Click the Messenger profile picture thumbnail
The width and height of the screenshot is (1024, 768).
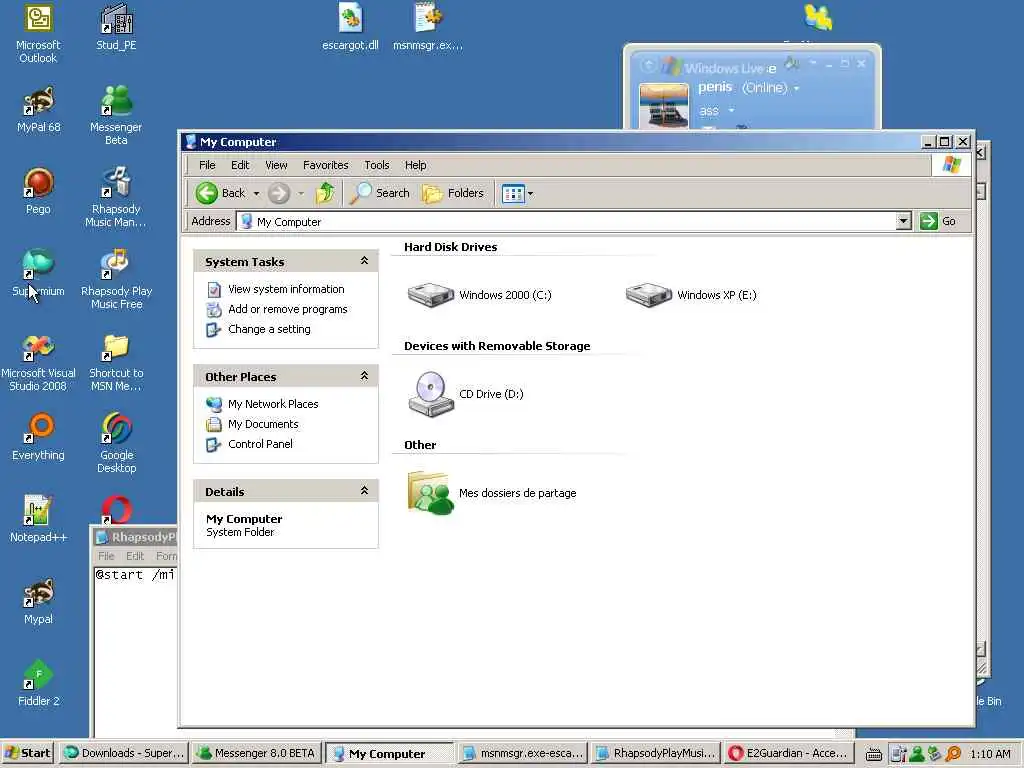click(x=664, y=105)
